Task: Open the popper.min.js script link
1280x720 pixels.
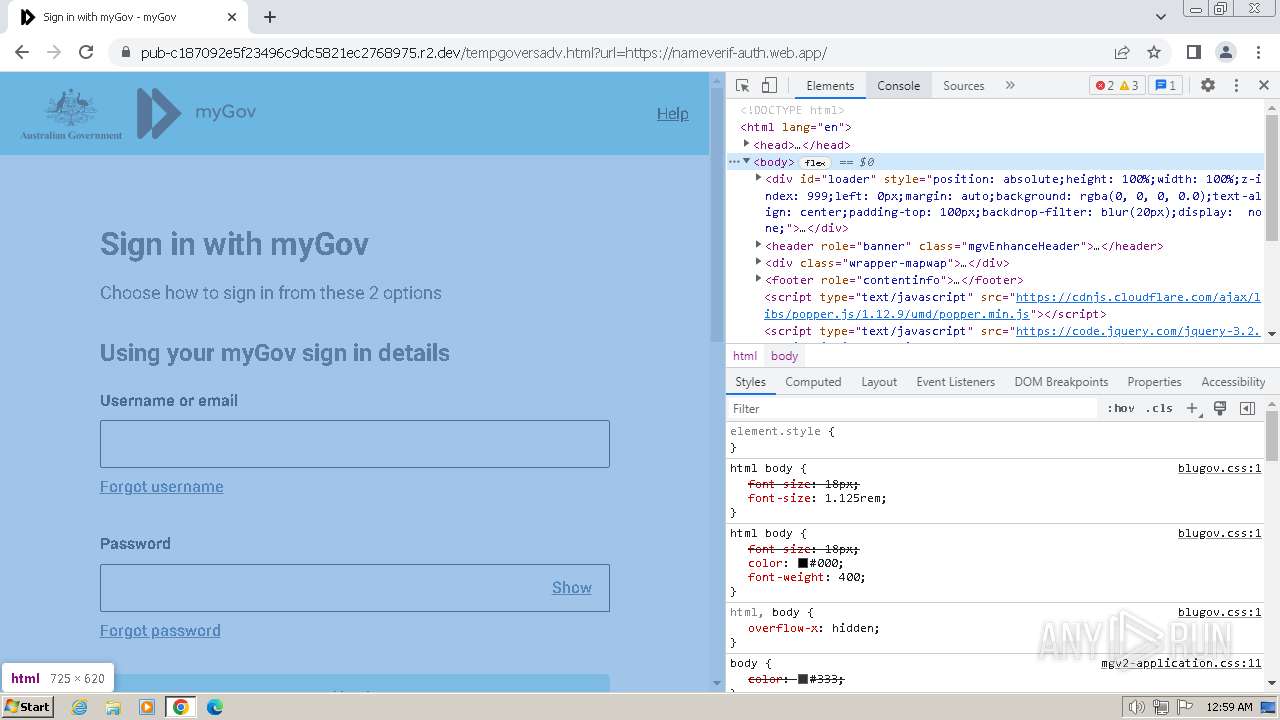Action: click(1011, 305)
